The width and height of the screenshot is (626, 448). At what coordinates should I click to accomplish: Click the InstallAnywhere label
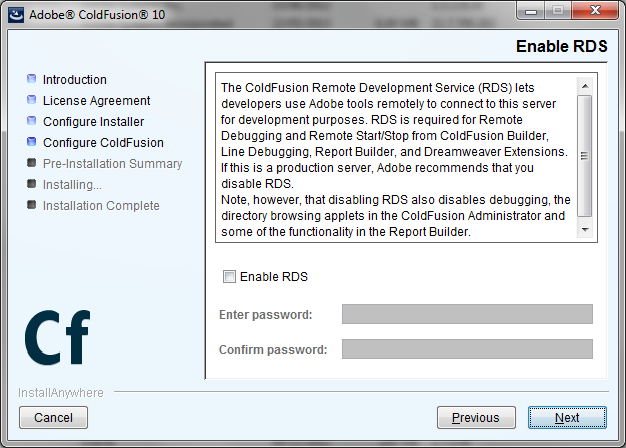pyautogui.click(x=61, y=393)
